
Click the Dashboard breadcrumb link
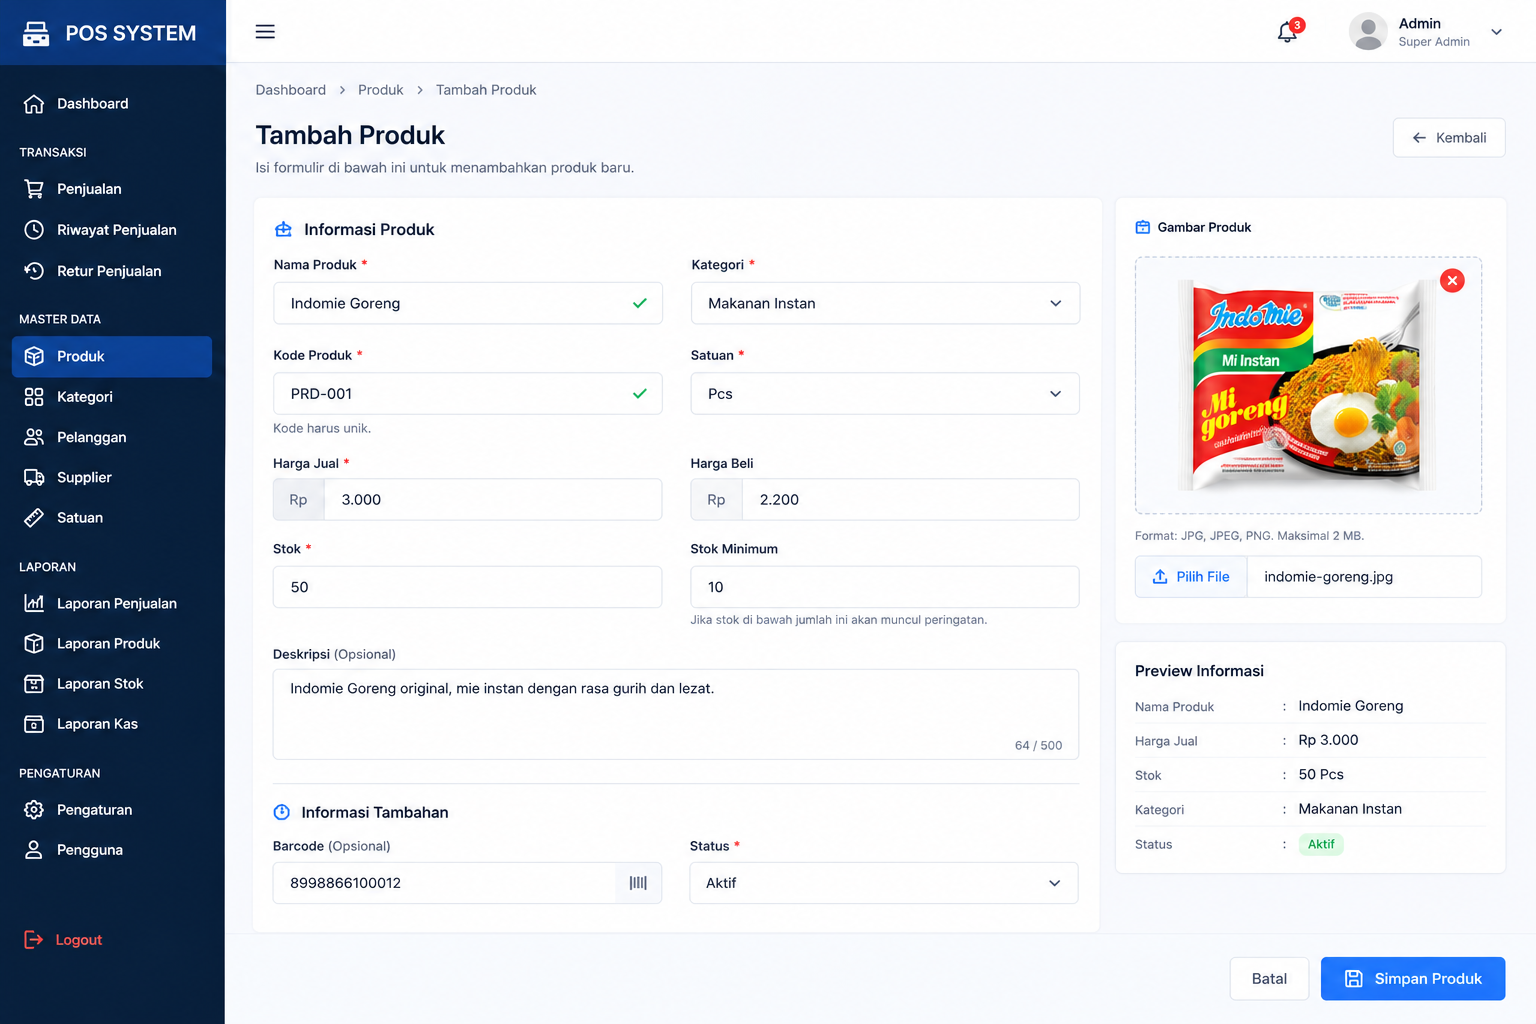tap(291, 90)
